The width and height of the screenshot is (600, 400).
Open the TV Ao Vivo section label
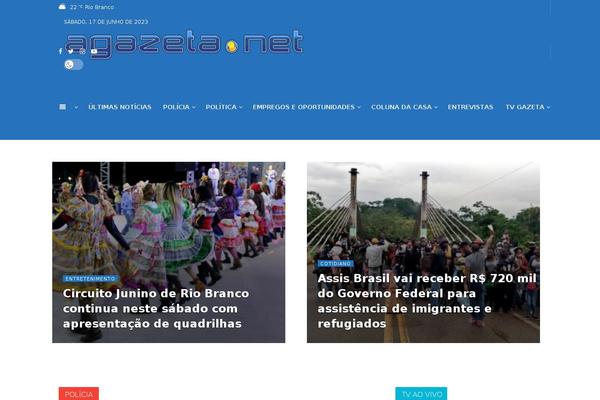point(421,394)
